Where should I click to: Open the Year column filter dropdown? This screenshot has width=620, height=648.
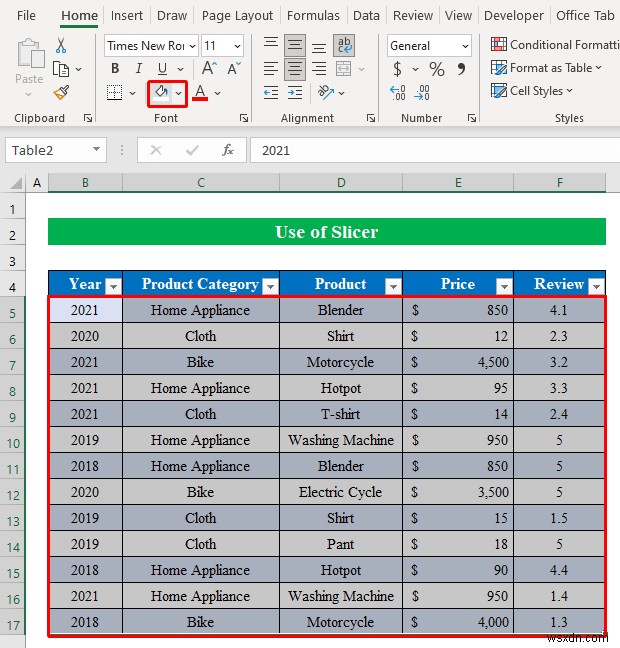tap(113, 286)
